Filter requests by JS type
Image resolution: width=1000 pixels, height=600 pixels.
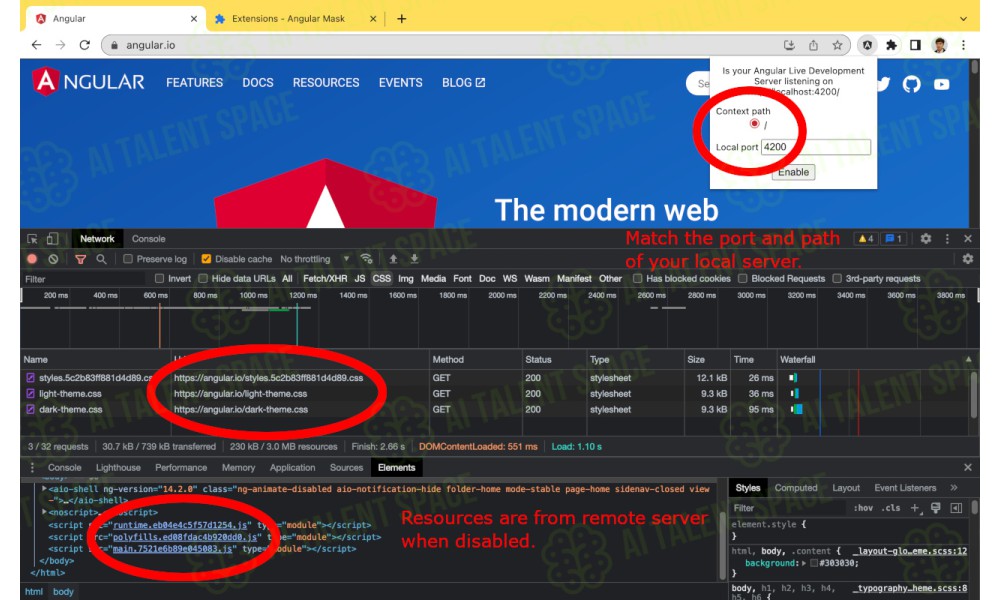tap(360, 279)
